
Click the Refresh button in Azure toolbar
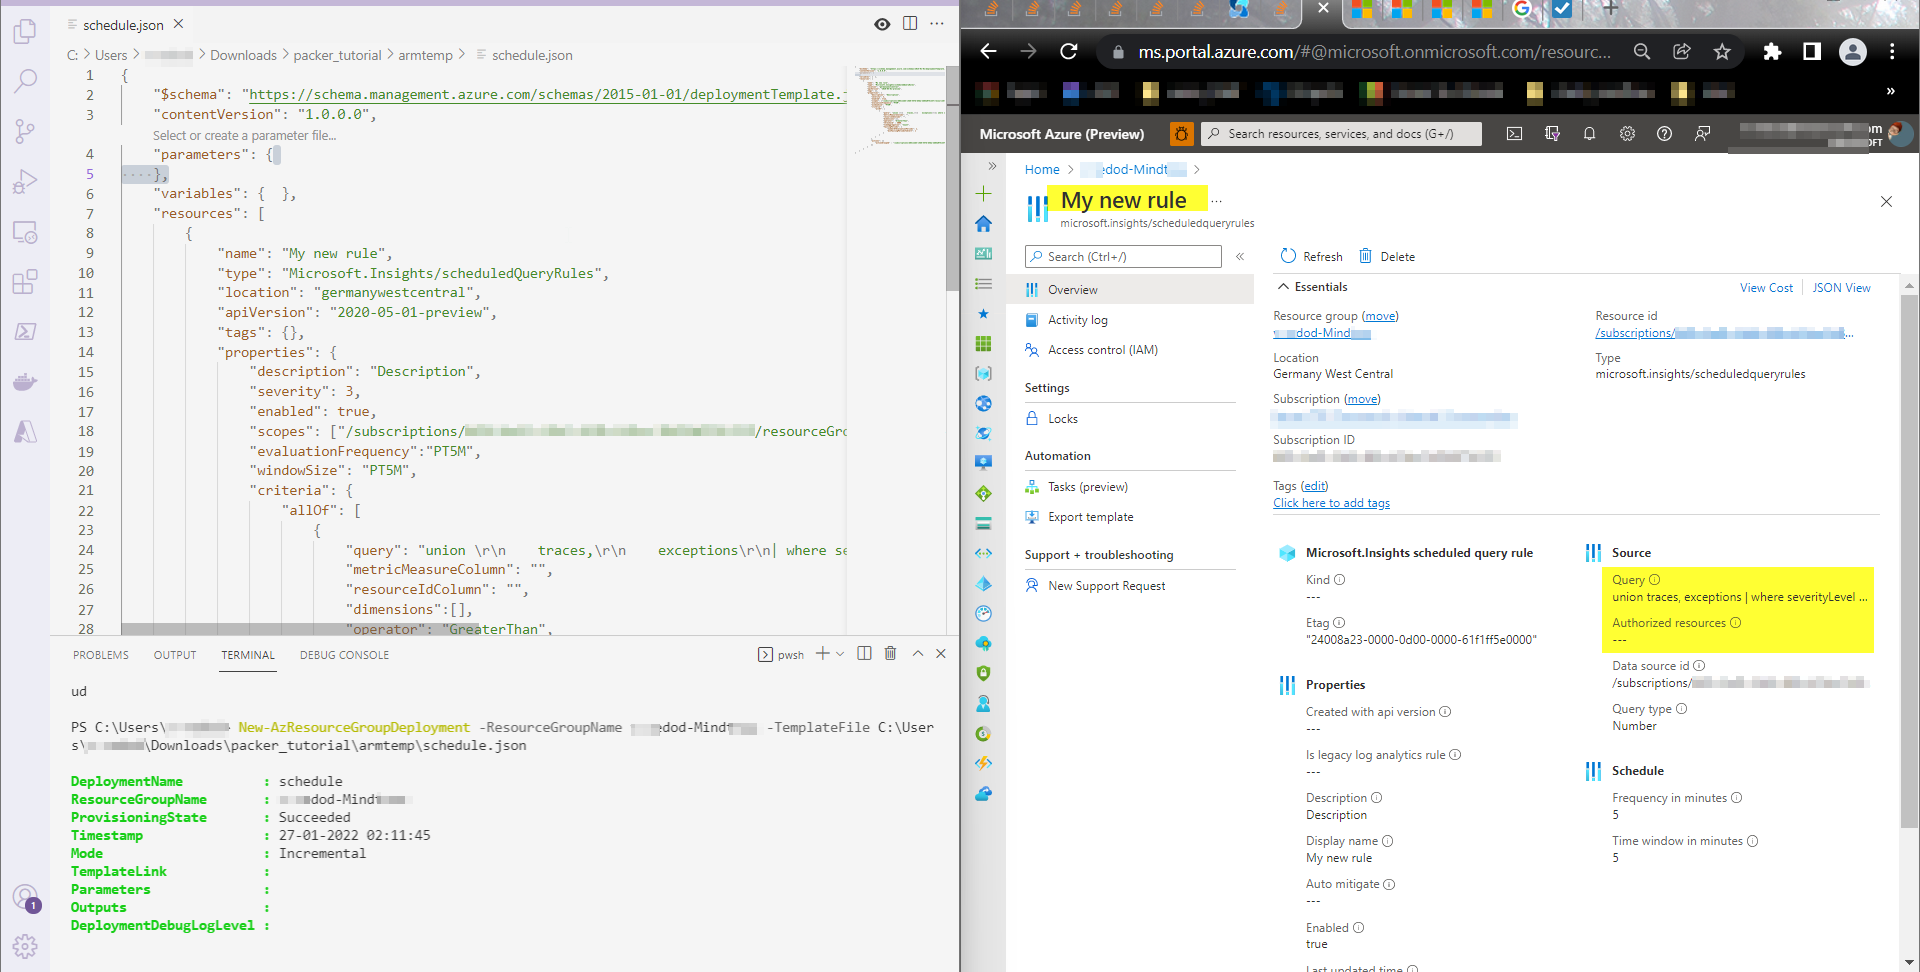click(x=1311, y=257)
